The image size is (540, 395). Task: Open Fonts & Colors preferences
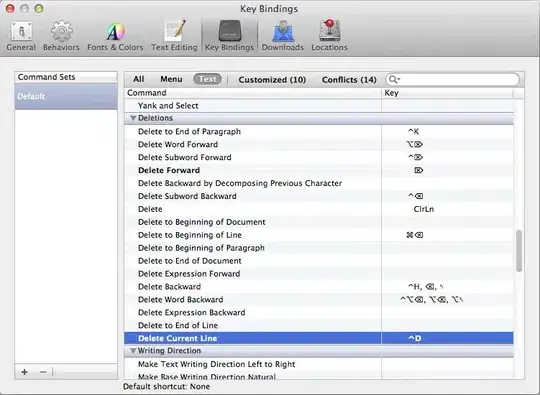(115, 36)
